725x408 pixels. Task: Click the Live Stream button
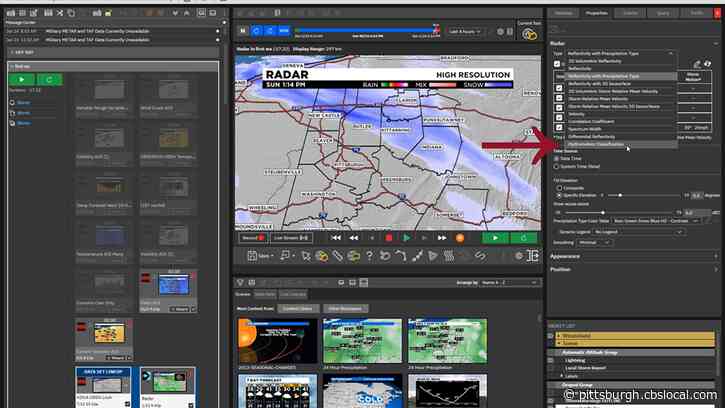pyautogui.click(x=291, y=238)
